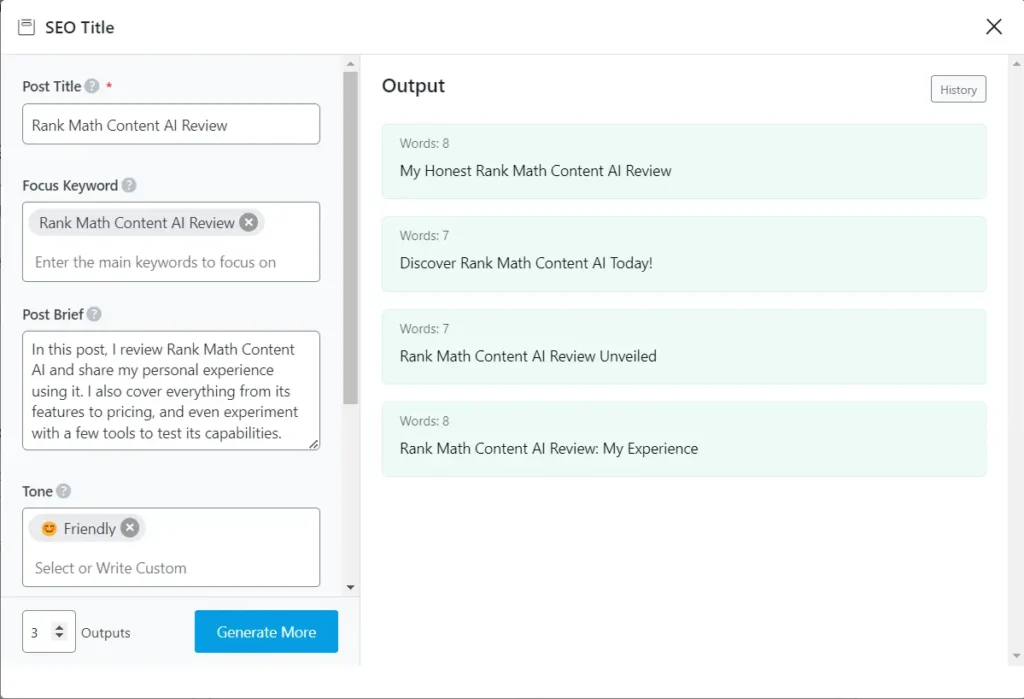Click into the Post Brief text area

point(171,391)
